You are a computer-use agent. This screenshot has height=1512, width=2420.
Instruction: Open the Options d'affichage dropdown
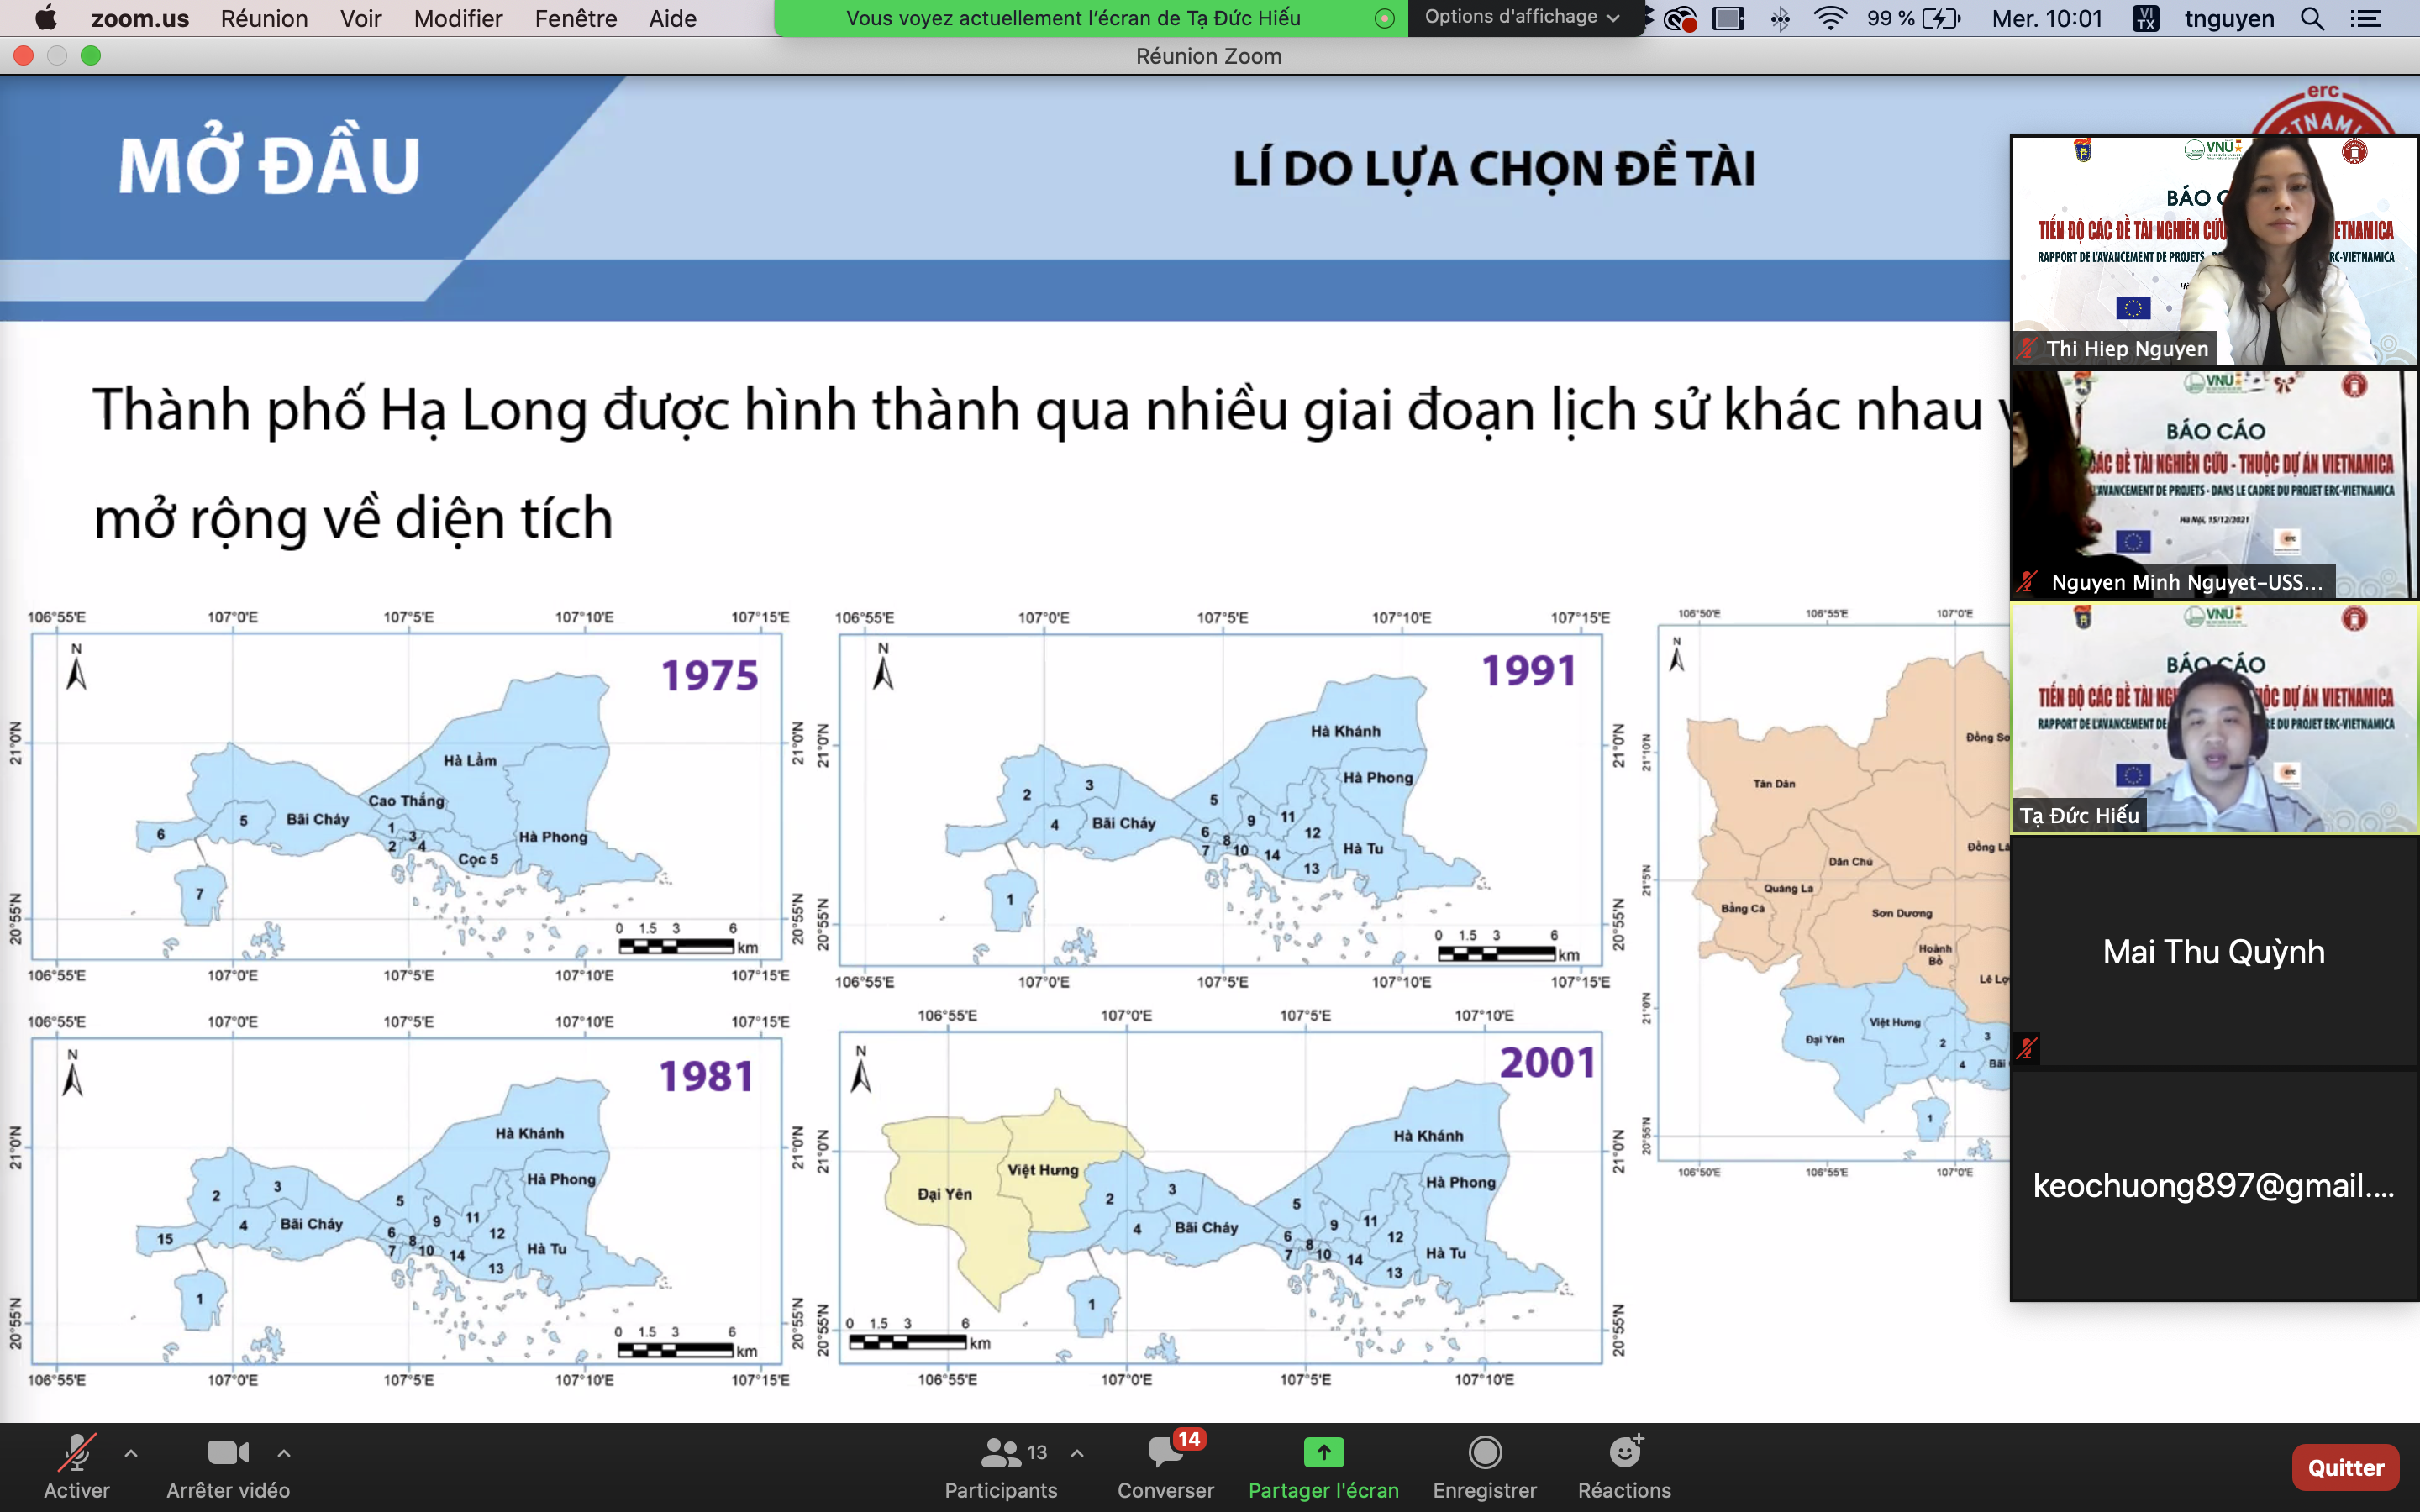(x=1521, y=17)
